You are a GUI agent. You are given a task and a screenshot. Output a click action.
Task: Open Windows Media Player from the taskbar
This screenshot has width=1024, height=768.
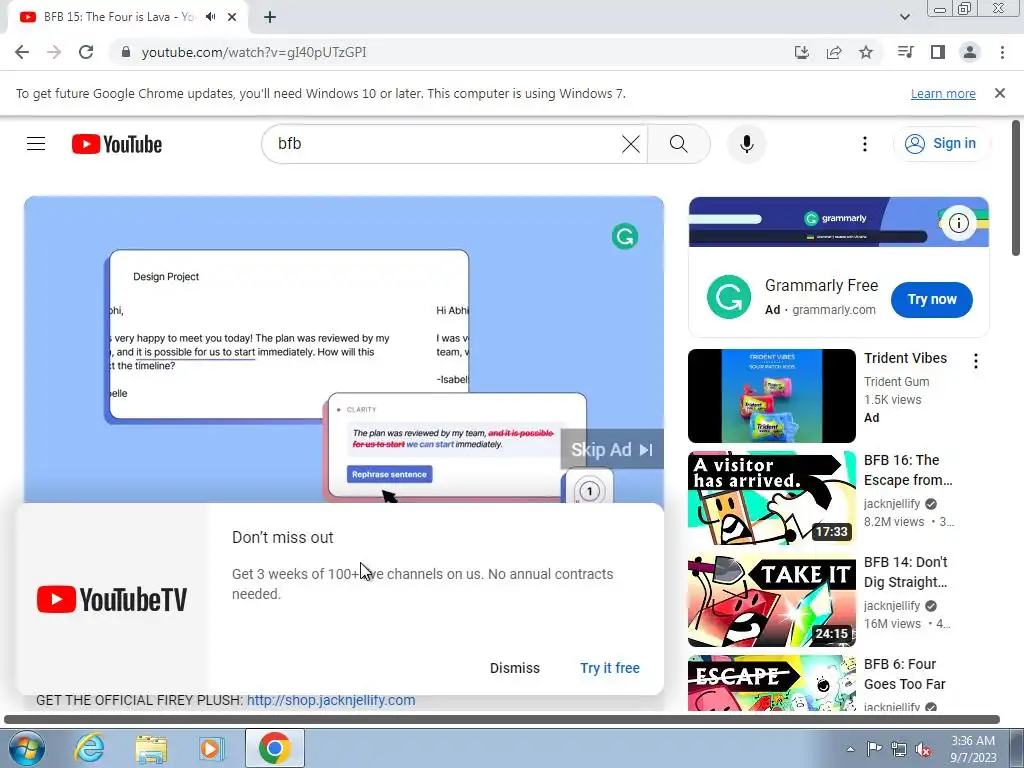tap(212, 748)
